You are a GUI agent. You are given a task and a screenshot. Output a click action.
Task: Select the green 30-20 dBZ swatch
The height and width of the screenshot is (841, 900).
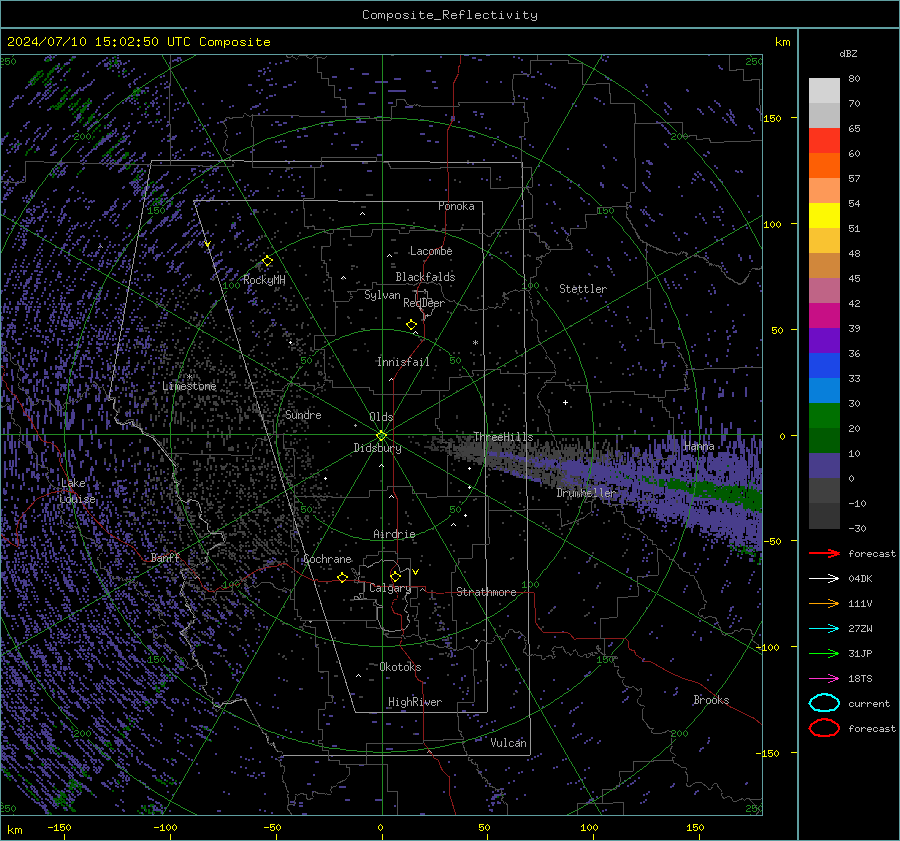[x=824, y=415]
